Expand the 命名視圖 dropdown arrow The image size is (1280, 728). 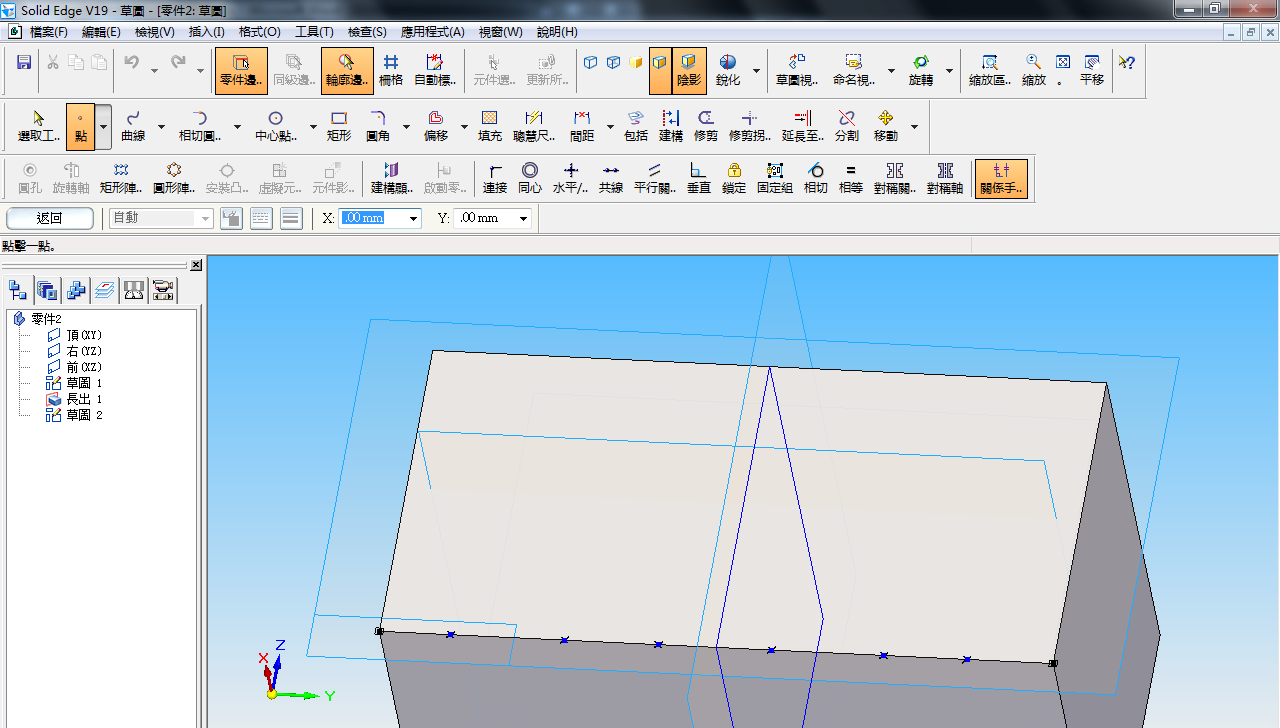(891, 71)
